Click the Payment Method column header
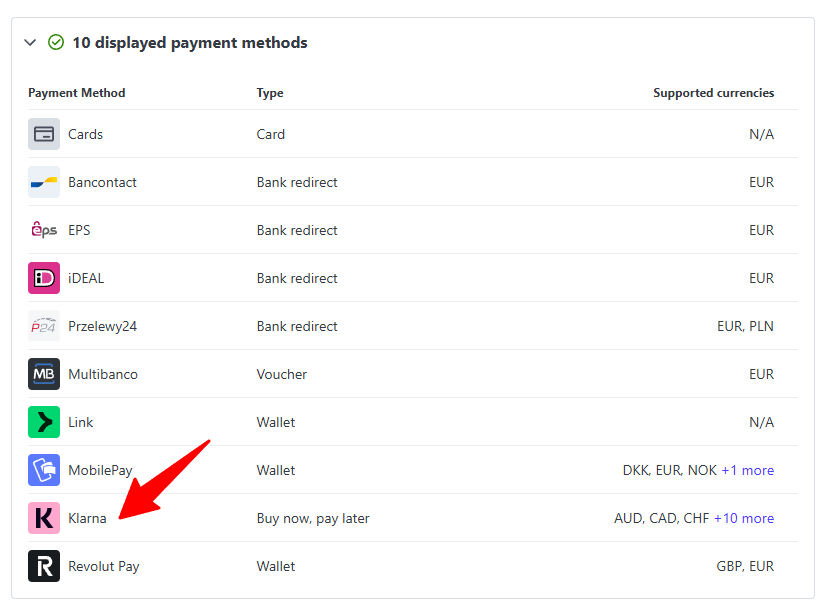 click(x=77, y=93)
